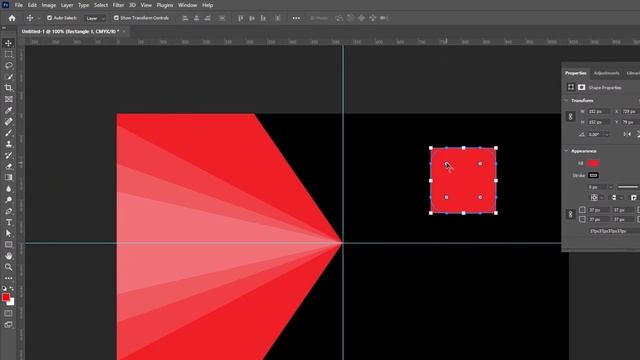Image resolution: width=640 pixels, height=360 pixels.
Task: Swap foreground and background colors
Action: 11,289
